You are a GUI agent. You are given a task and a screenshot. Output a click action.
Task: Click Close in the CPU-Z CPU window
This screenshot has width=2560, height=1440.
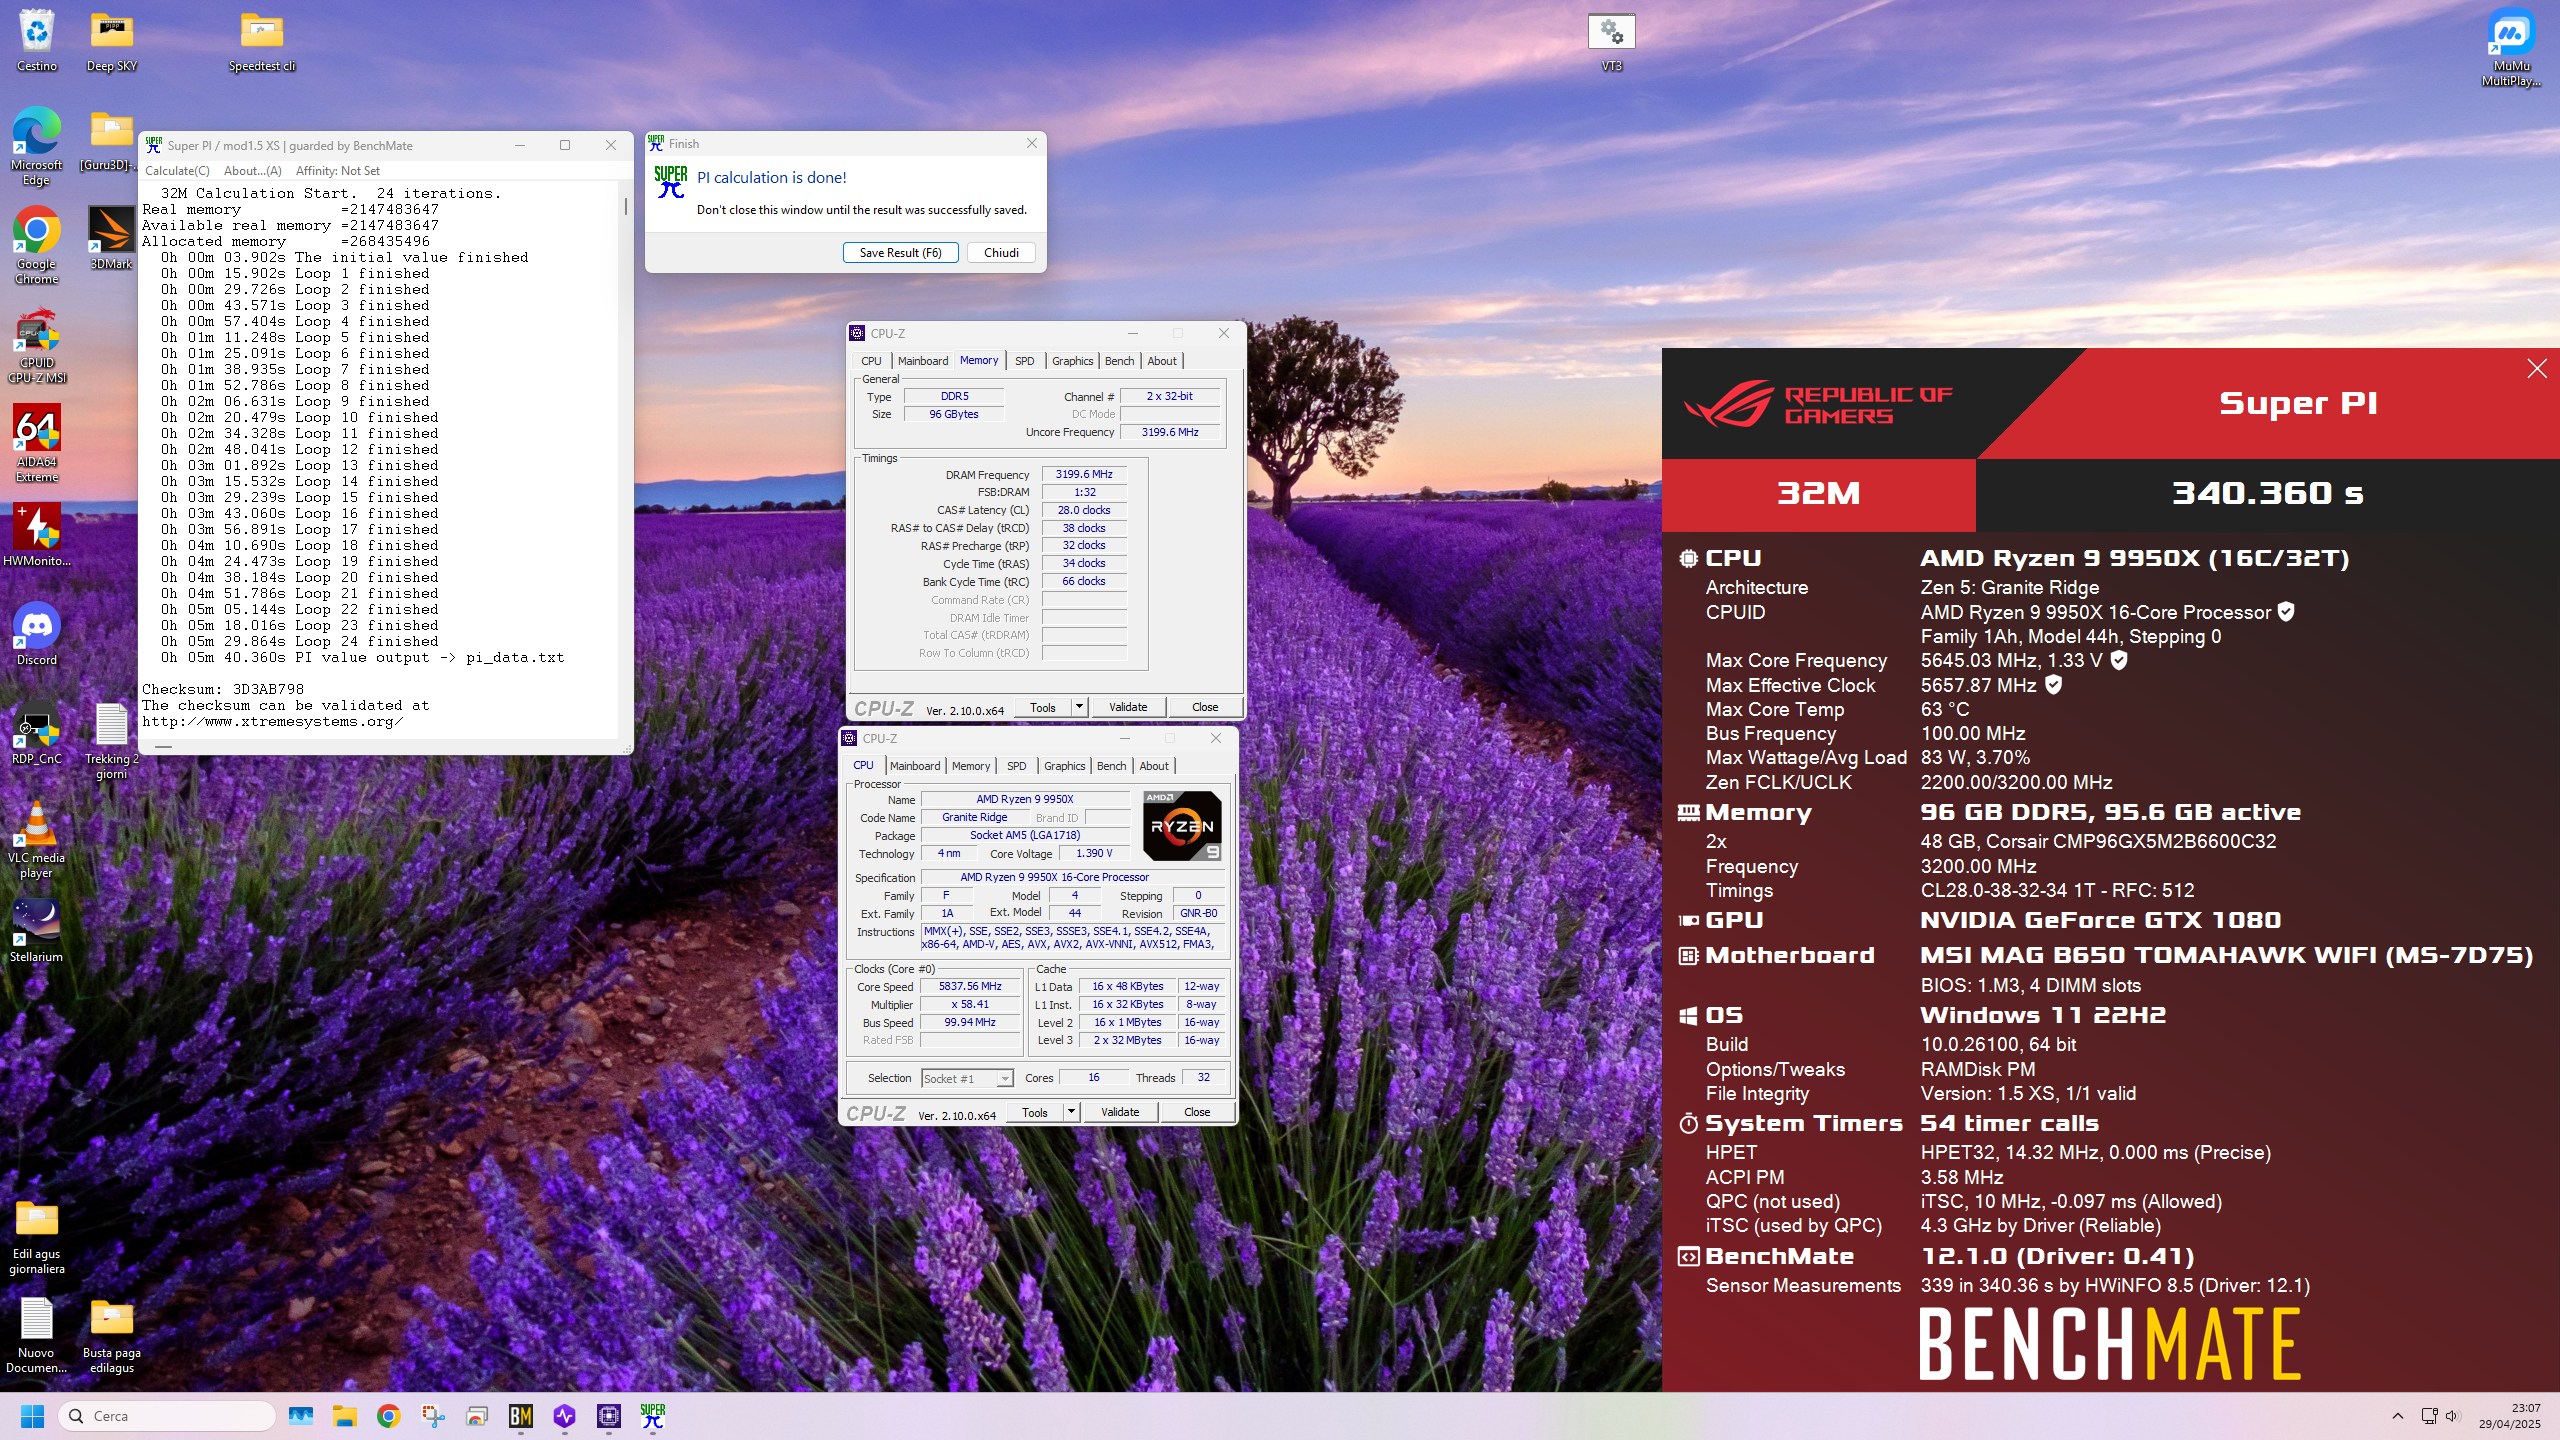(1197, 1112)
